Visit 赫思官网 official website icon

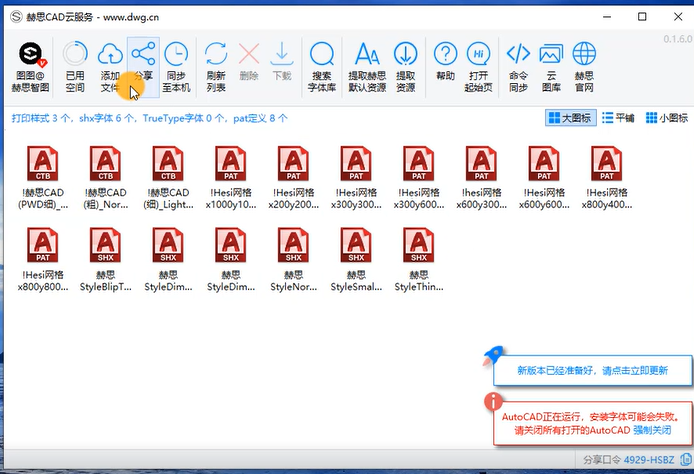(584, 66)
